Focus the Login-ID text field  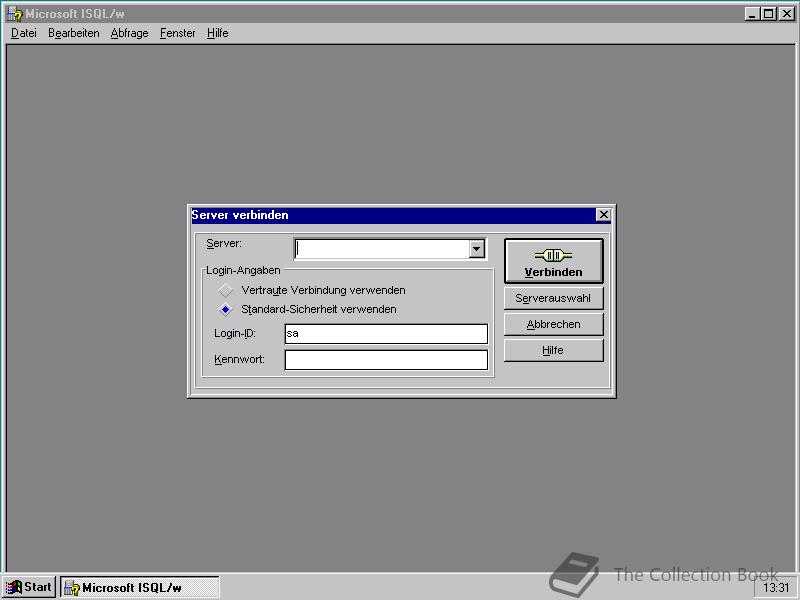(x=386, y=334)
